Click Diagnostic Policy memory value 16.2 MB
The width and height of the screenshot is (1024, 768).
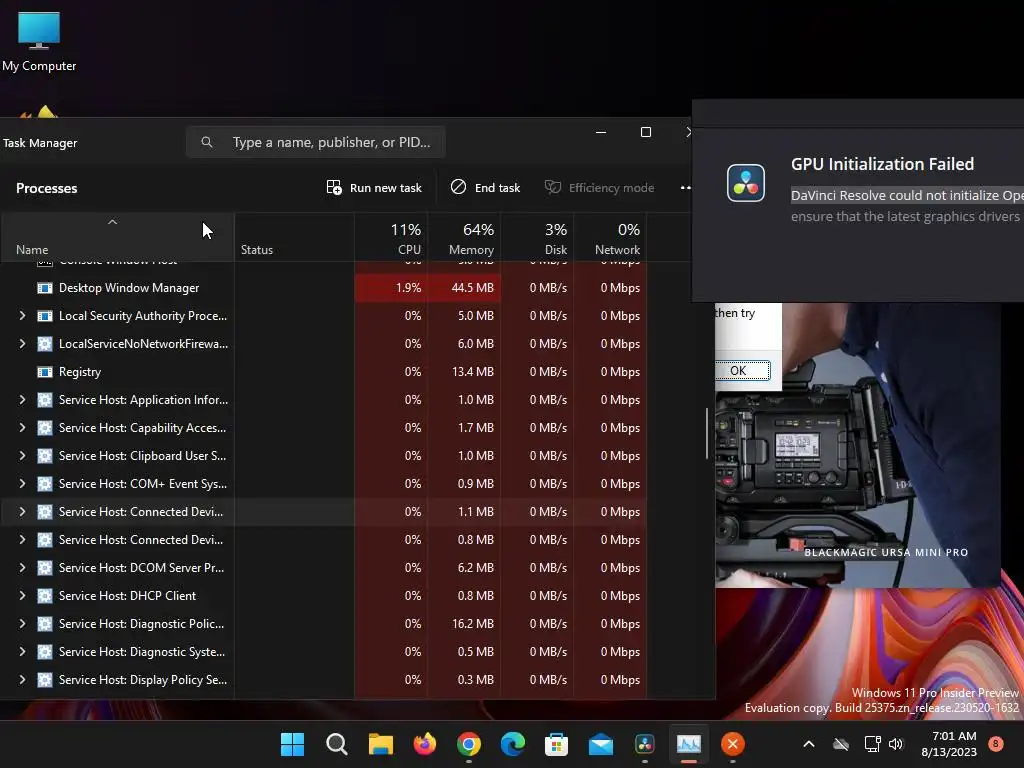tap(472, 624)
